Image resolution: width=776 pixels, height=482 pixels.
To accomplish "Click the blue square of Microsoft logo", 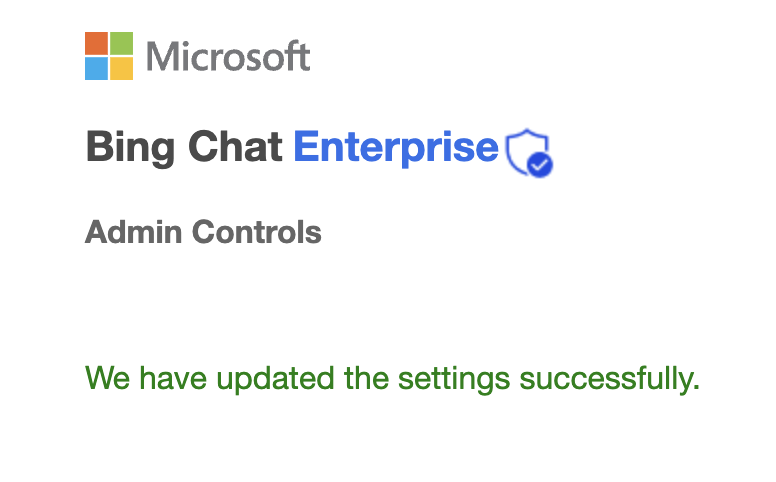I will (97, 68).
